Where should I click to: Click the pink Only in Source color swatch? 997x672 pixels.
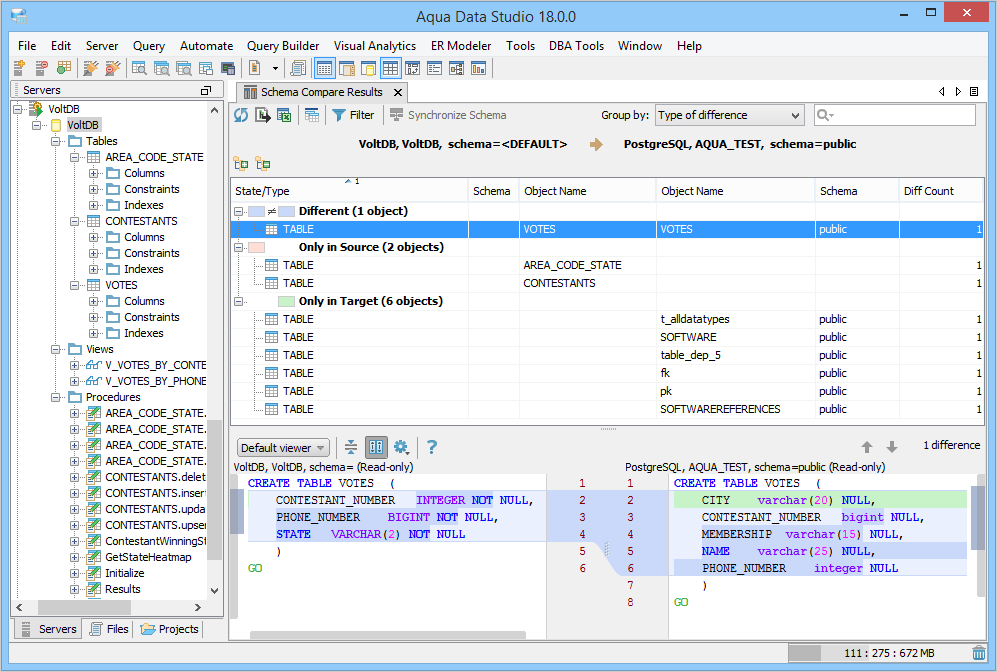(x=257, y=247)
